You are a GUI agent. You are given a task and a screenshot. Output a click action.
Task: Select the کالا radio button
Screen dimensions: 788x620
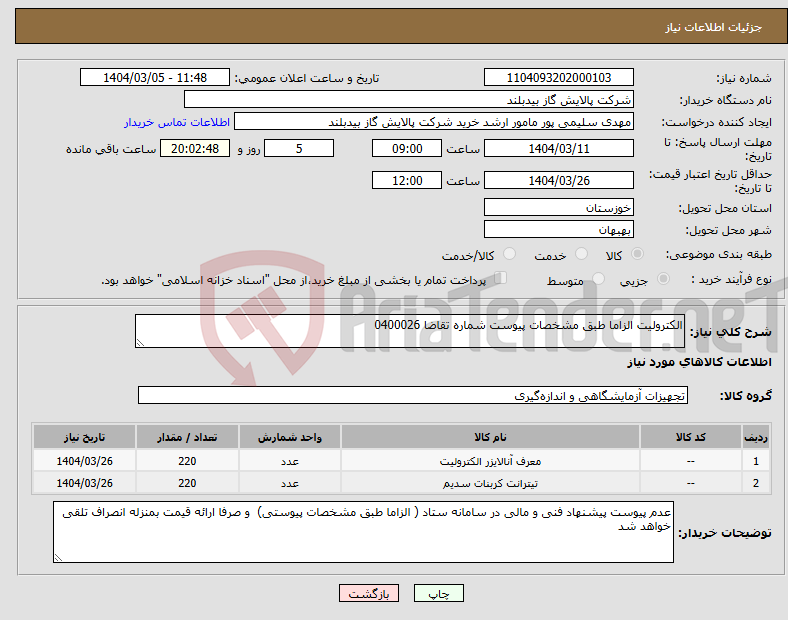click(x=637, y=254)
